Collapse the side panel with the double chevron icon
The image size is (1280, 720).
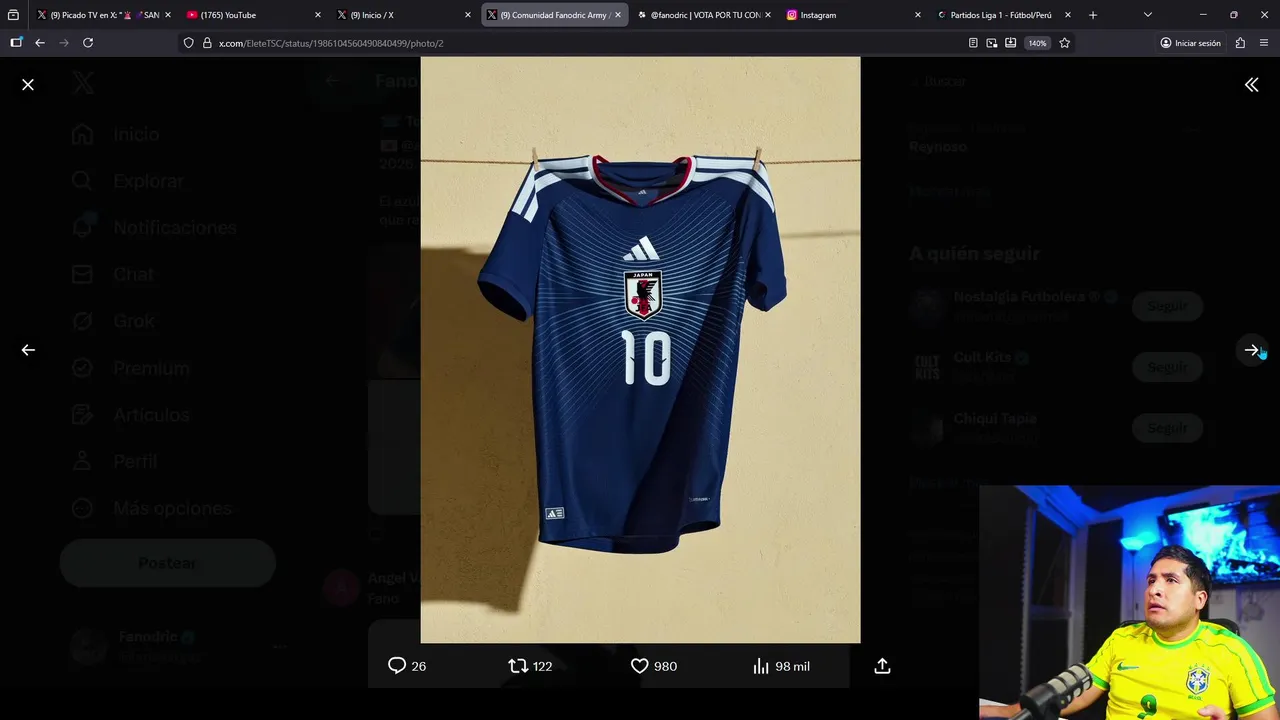click(x=1251, y=85)
